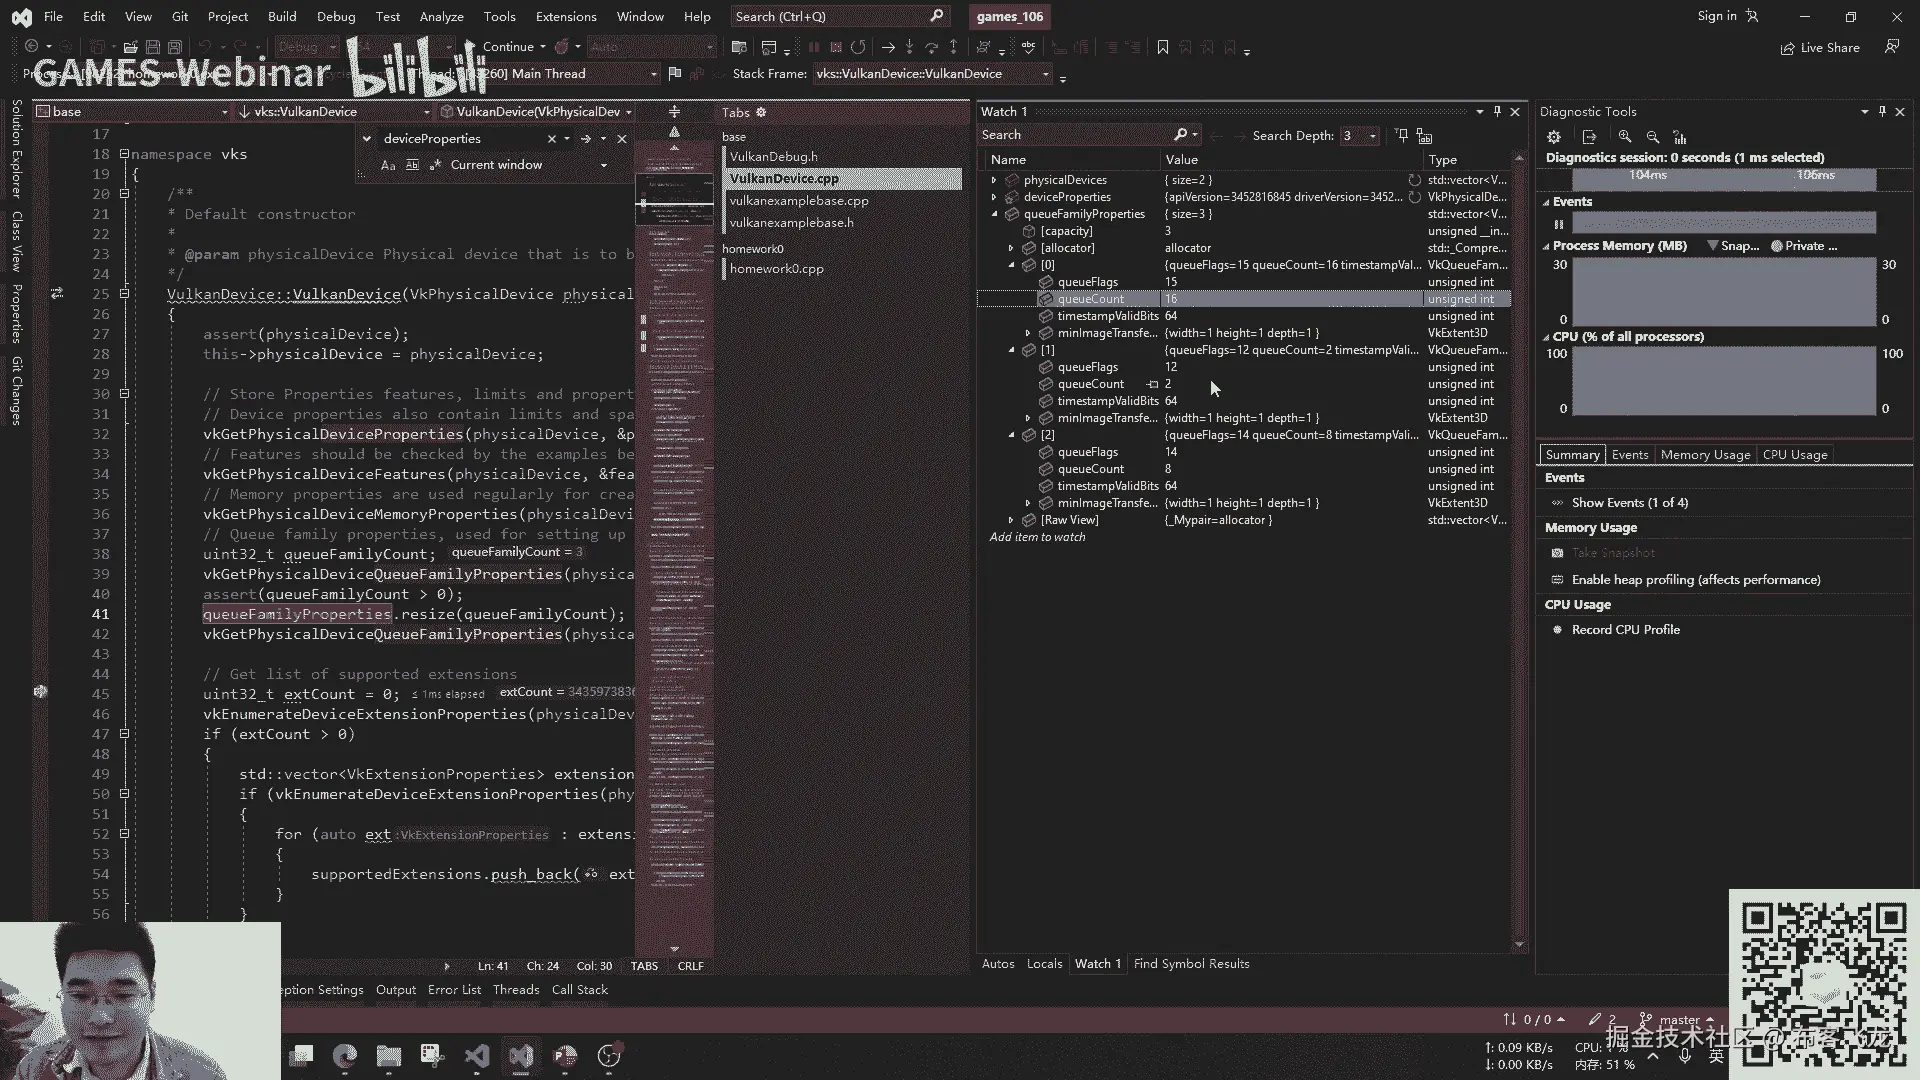
Task: Open vulkanexamplebase.cpp in Tabs list
Action: pyautogui.click(x=798, y=201)
